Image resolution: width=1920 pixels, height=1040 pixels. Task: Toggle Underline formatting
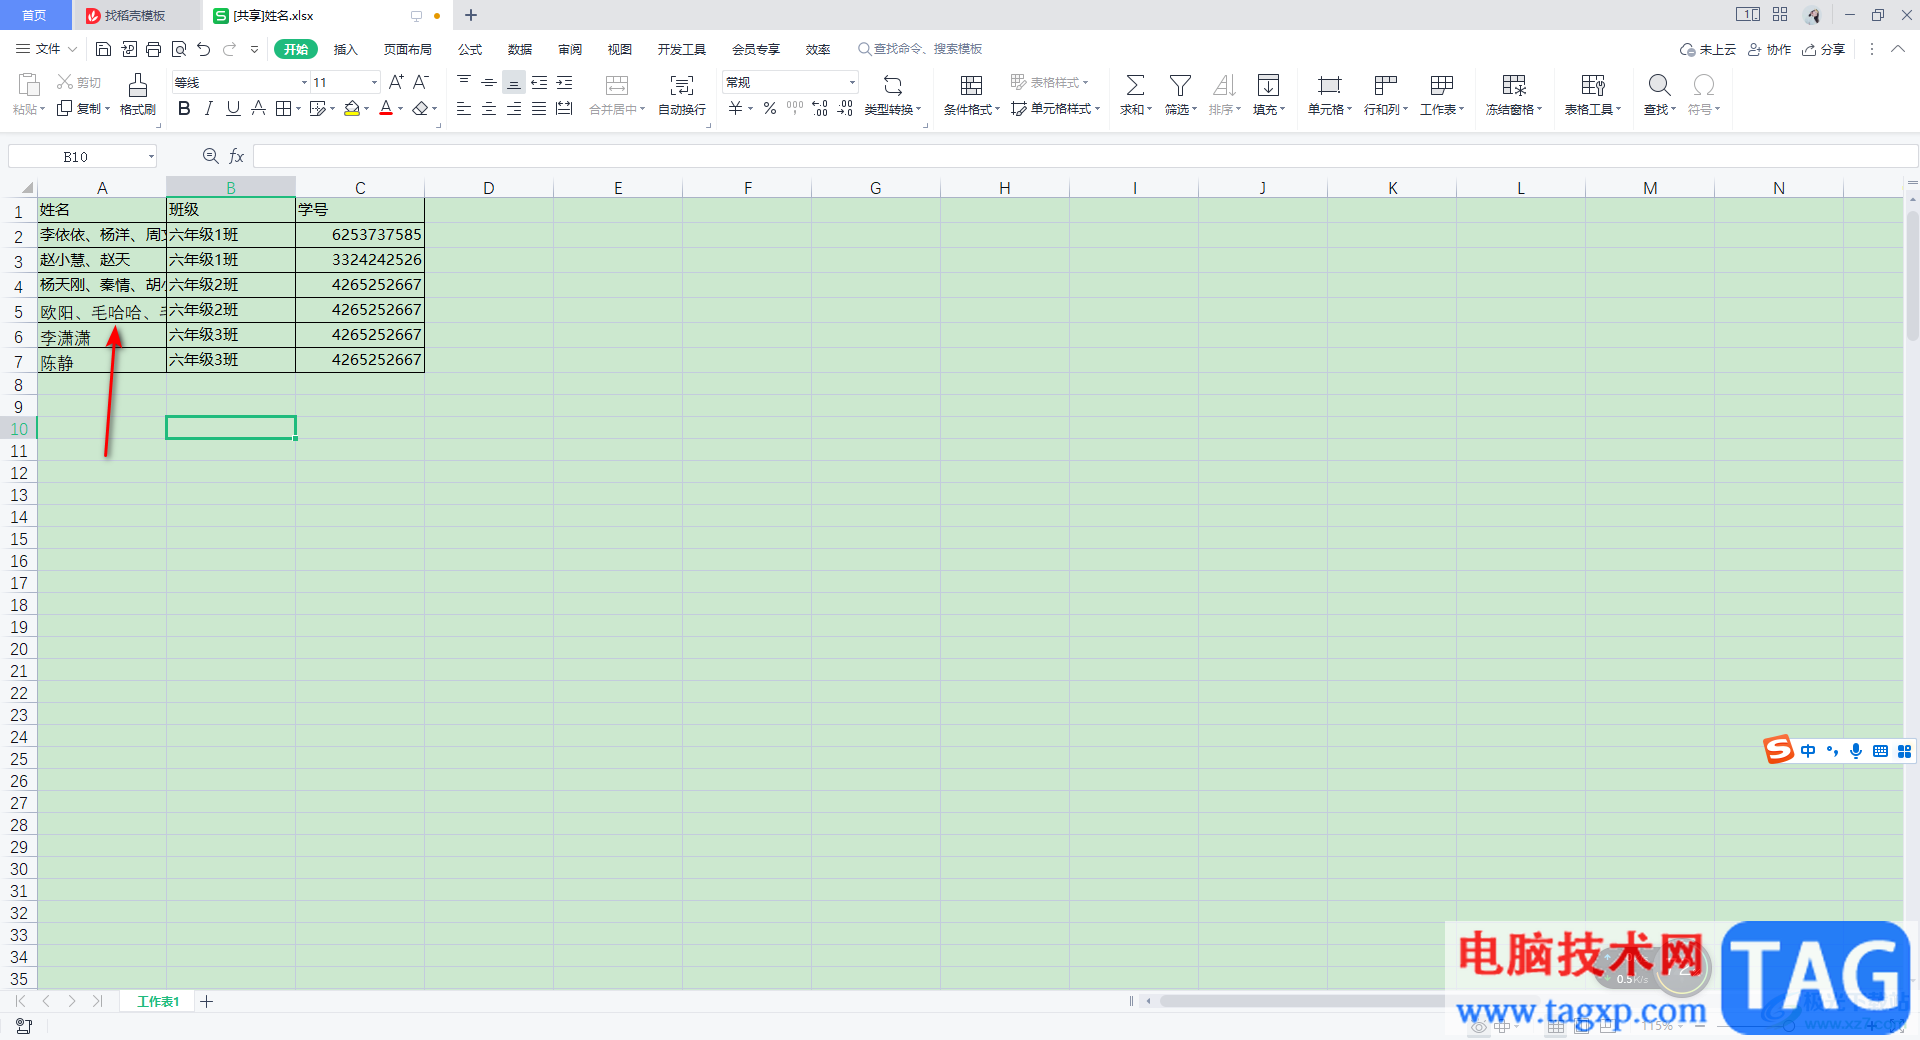233,108
